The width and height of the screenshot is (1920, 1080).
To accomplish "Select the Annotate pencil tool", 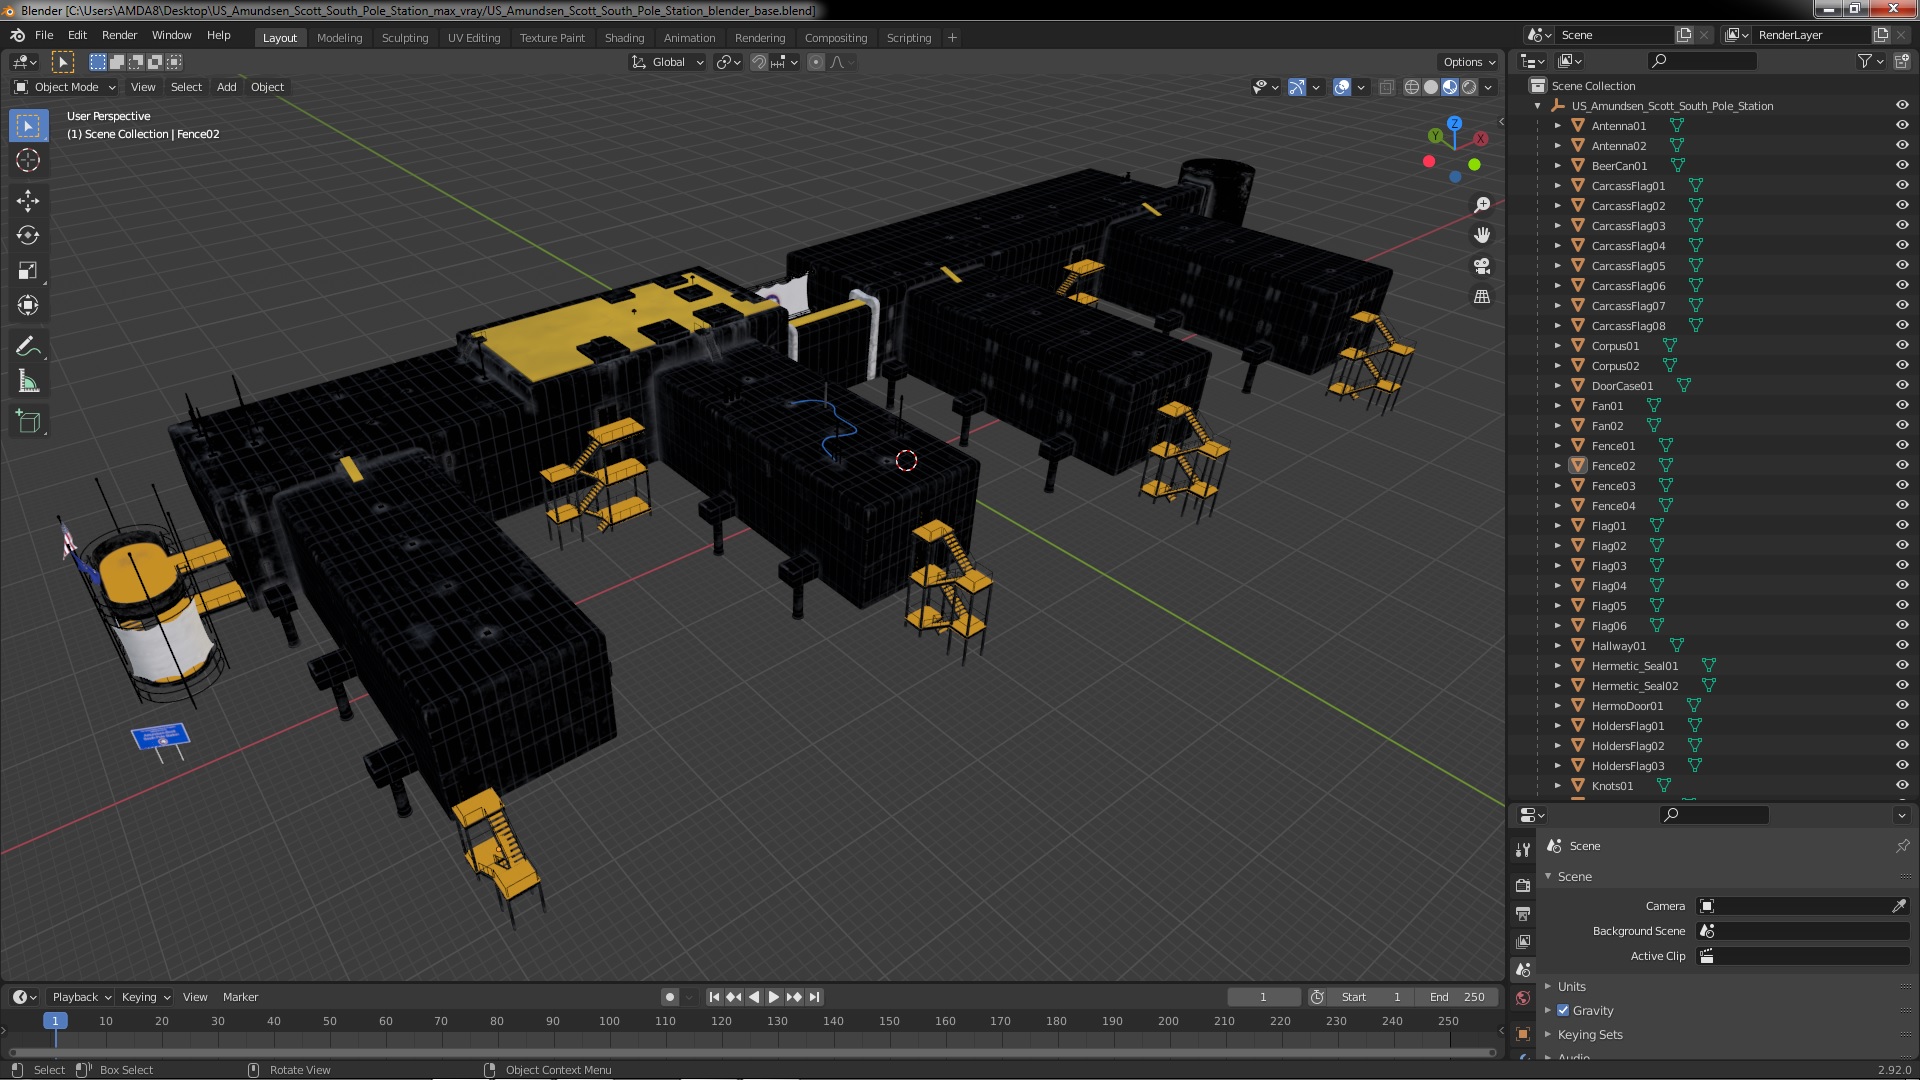I will 28,347.
